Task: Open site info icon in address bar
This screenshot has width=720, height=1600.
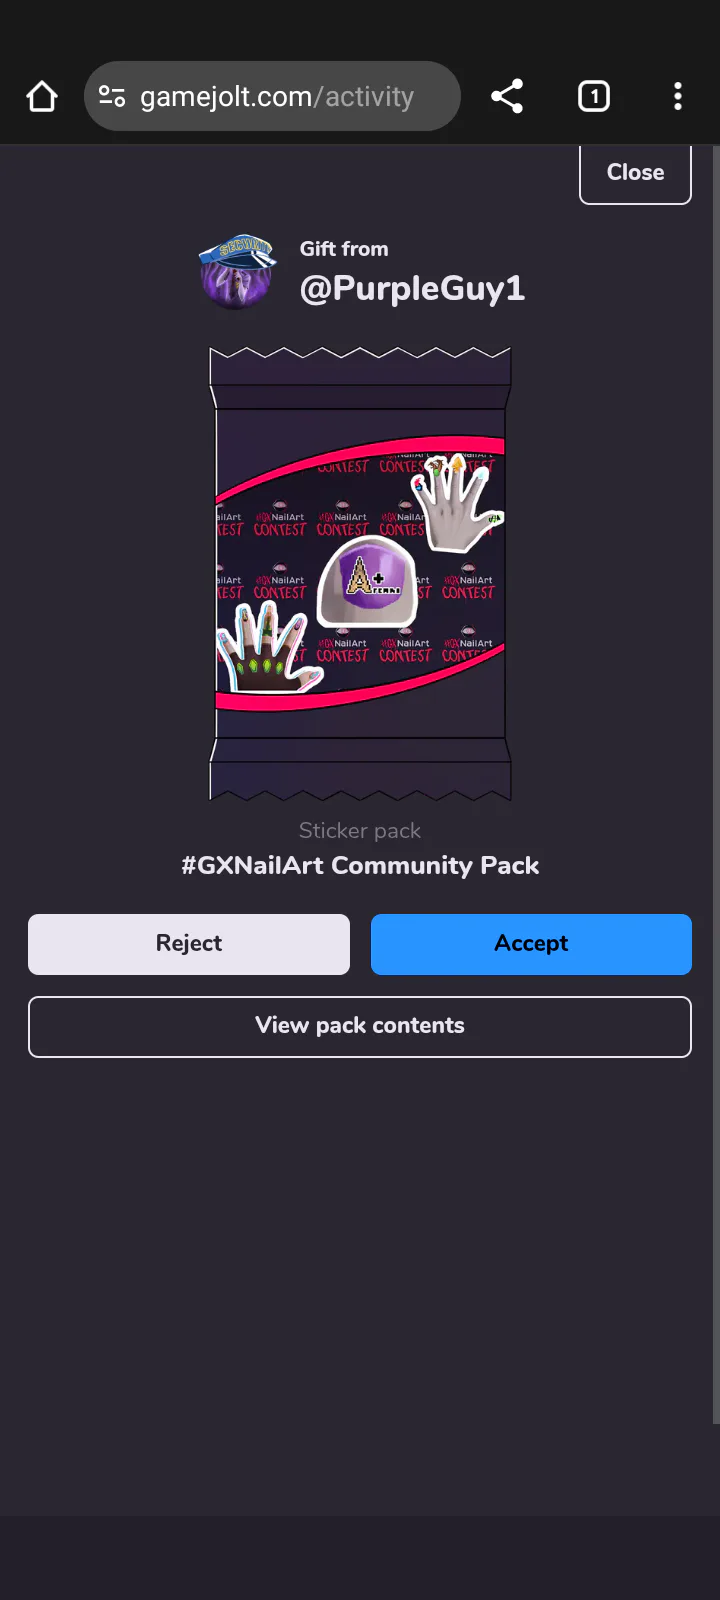Action: click(112, 97)
